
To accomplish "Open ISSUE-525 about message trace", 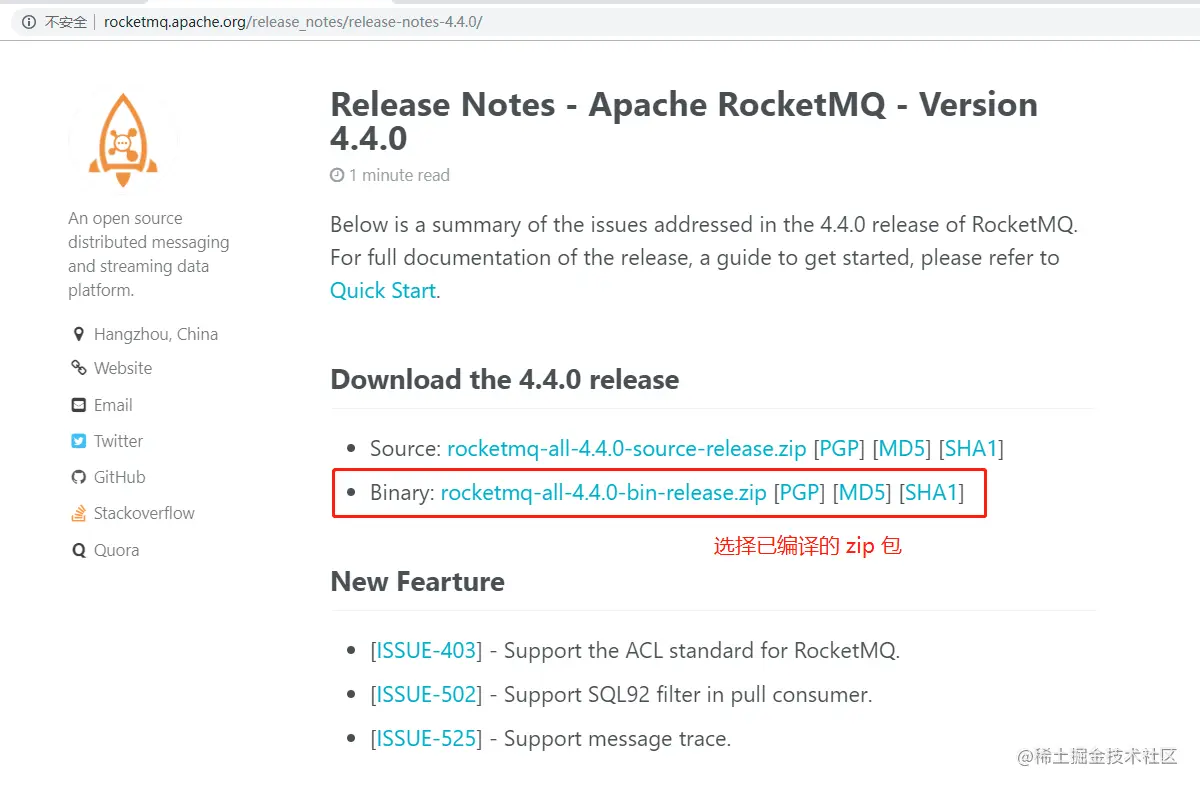I will click(x=426, y=738).
